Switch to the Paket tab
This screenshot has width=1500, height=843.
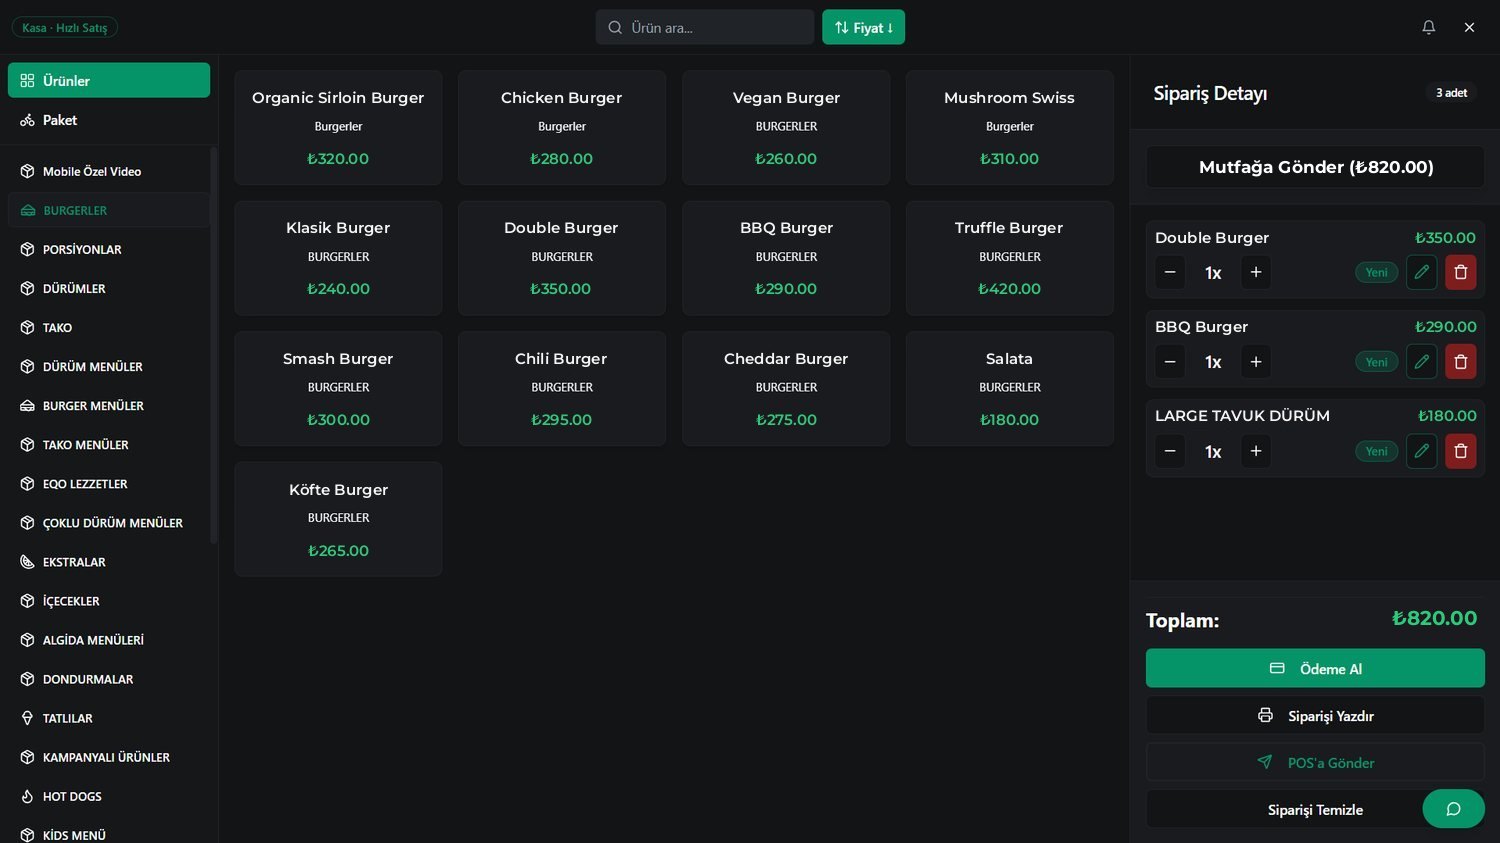[x=109, y=120]
